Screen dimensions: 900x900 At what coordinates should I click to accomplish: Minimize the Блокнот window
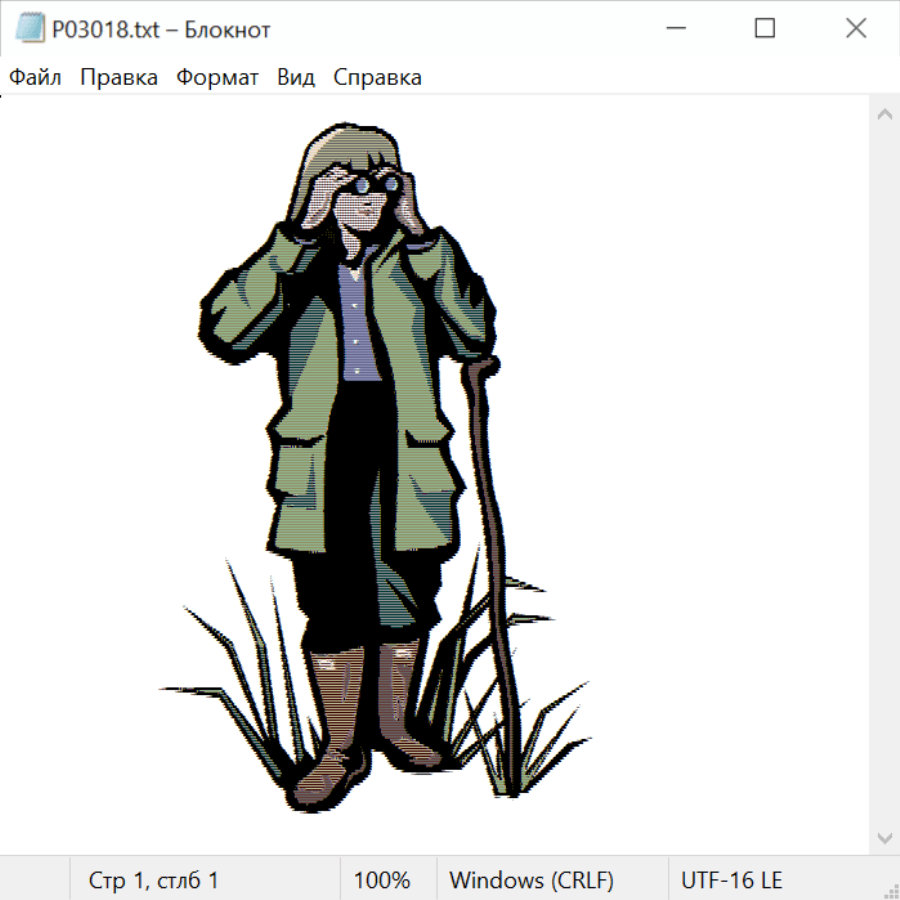(x=673, y=29)
